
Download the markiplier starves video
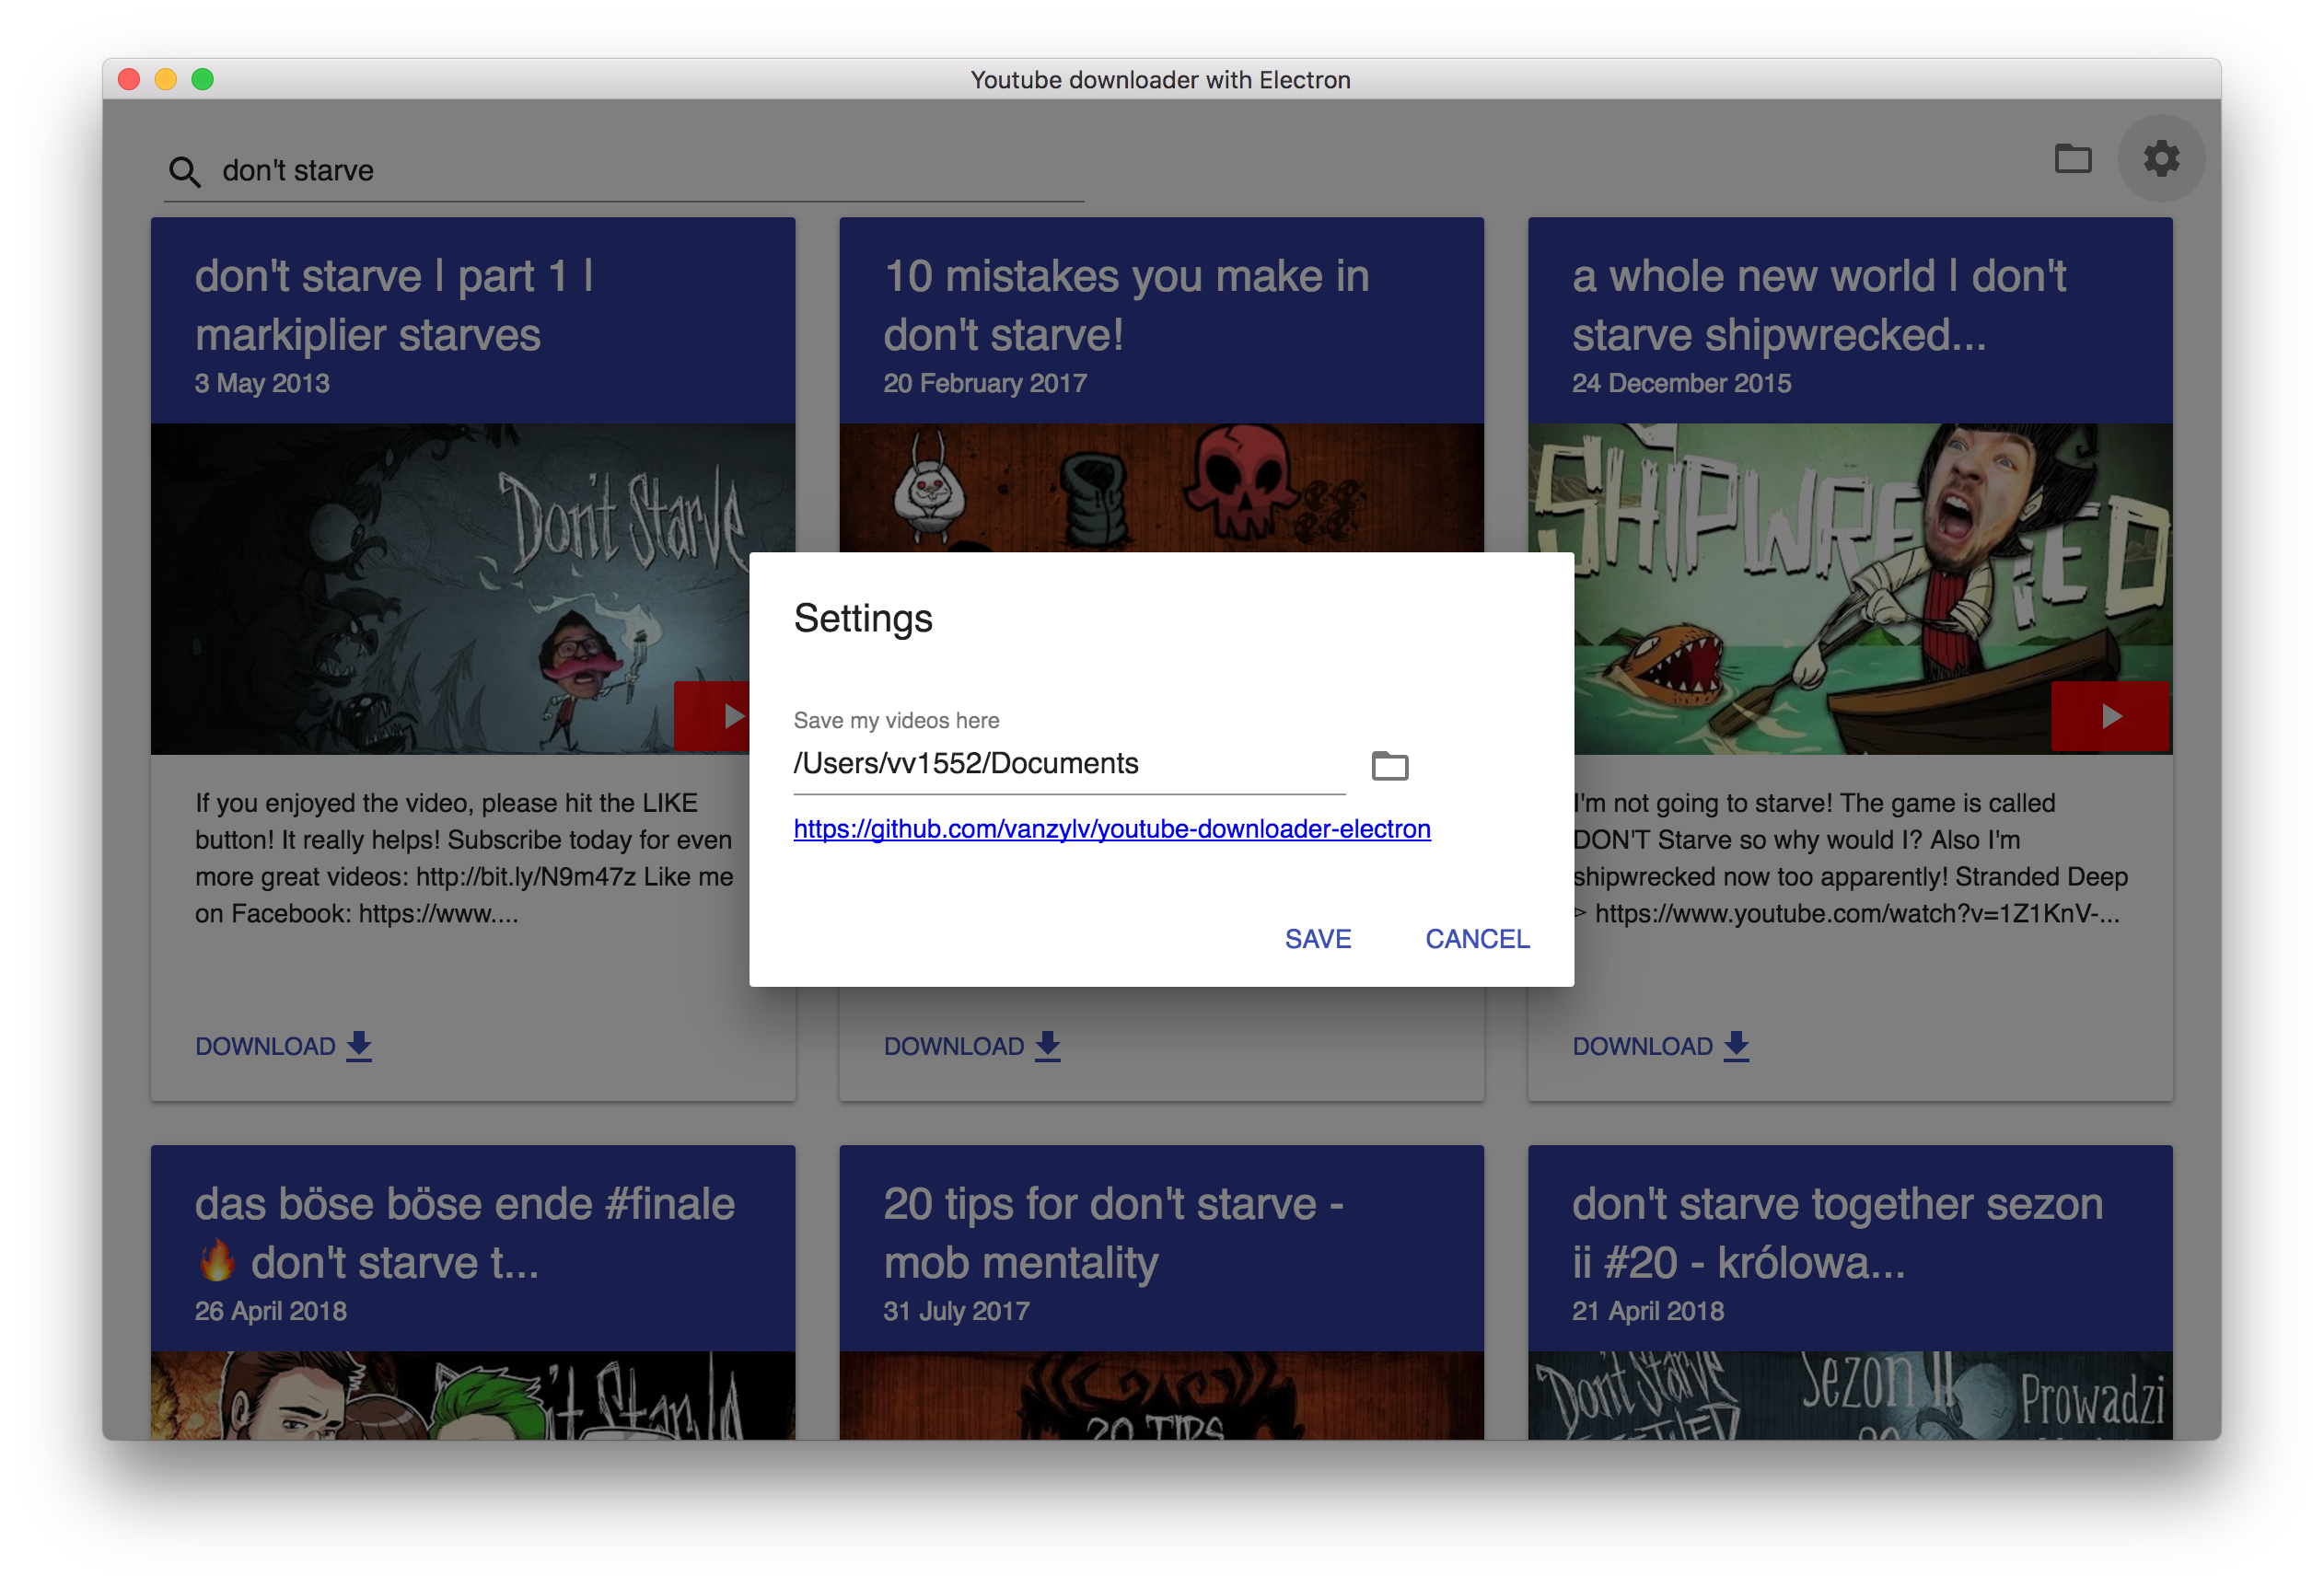coord(283,1046)
